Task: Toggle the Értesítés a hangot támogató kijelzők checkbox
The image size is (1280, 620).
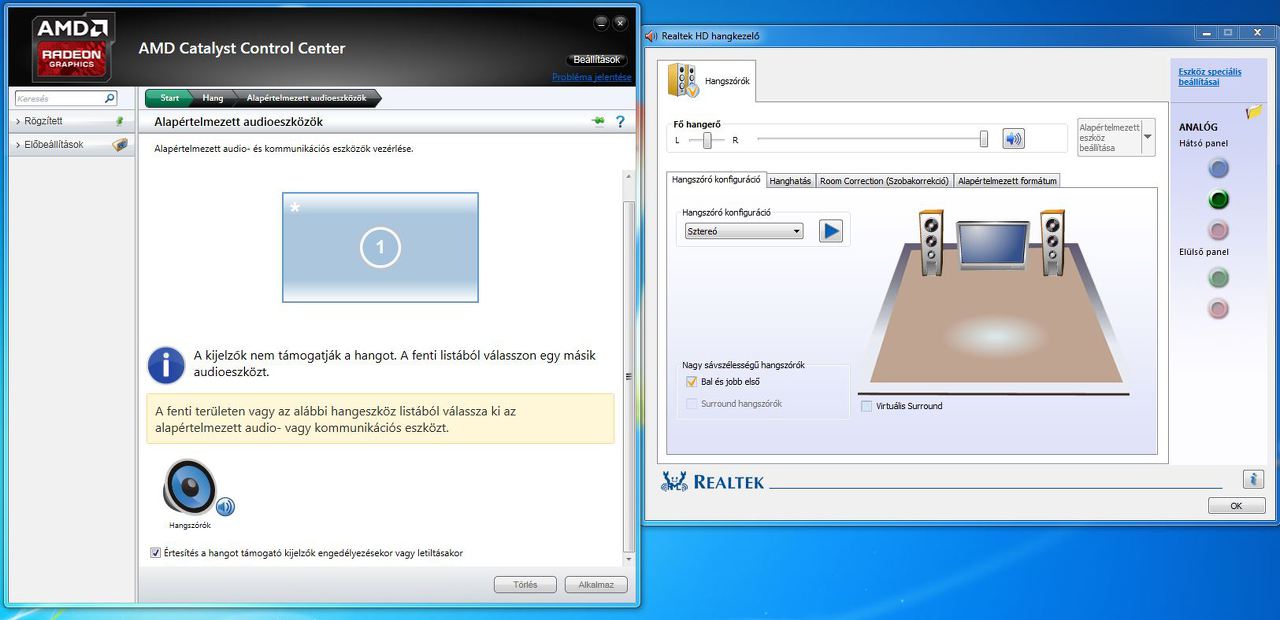Action: point(155,553)
